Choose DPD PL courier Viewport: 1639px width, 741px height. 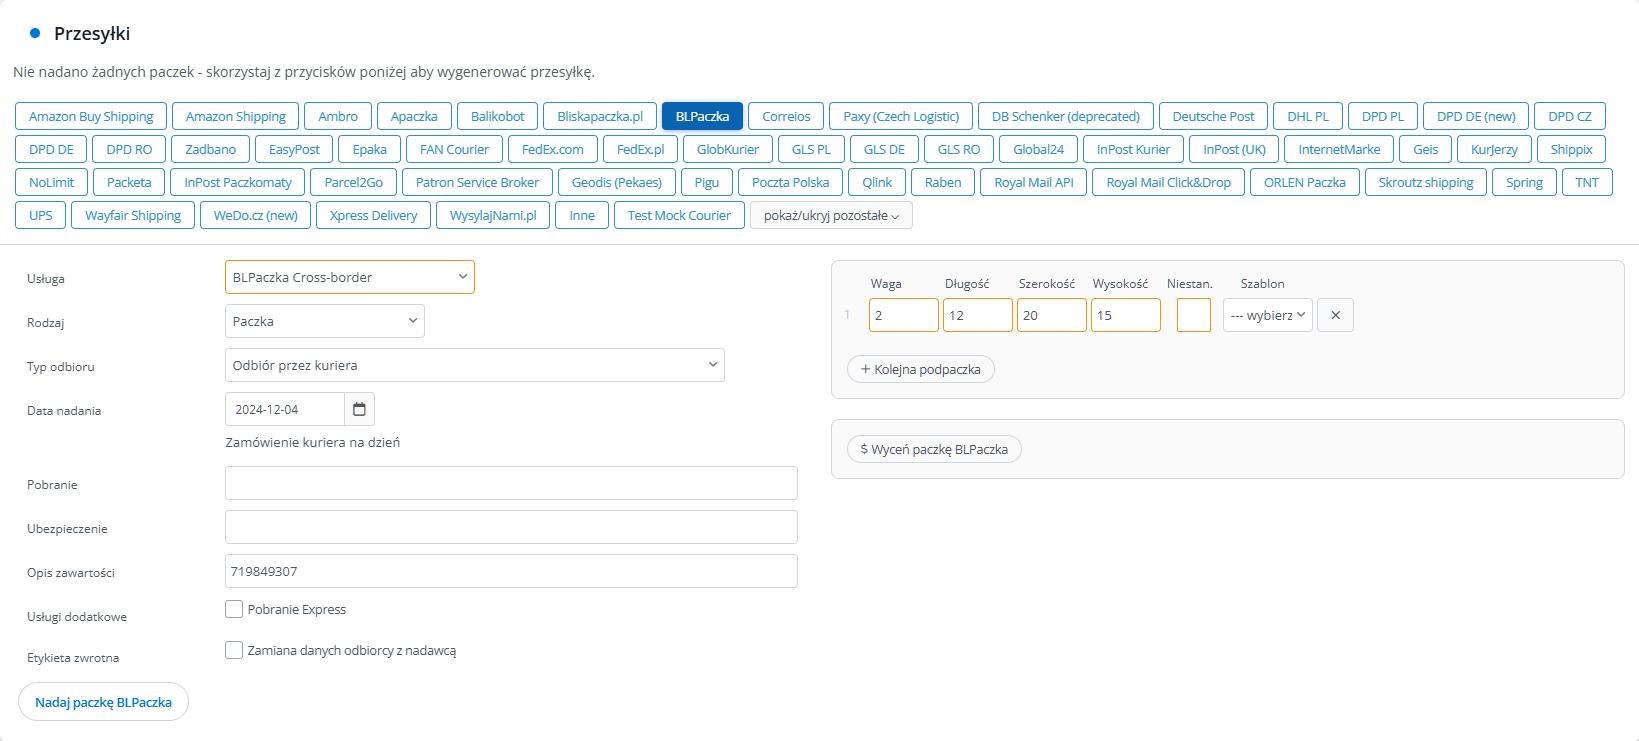pos(1383,116)
